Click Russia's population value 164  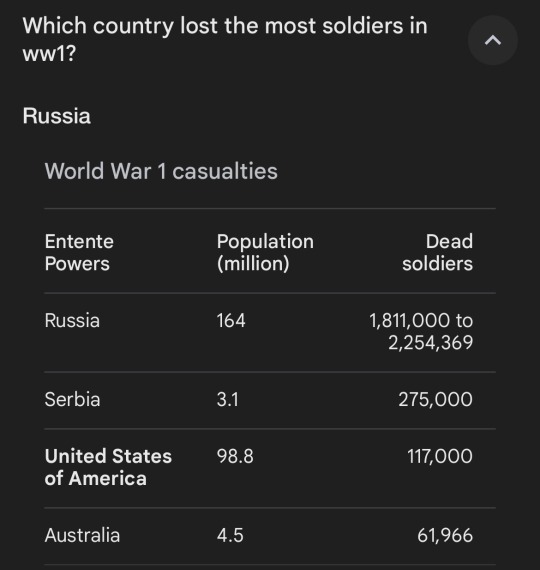[231, 321]
